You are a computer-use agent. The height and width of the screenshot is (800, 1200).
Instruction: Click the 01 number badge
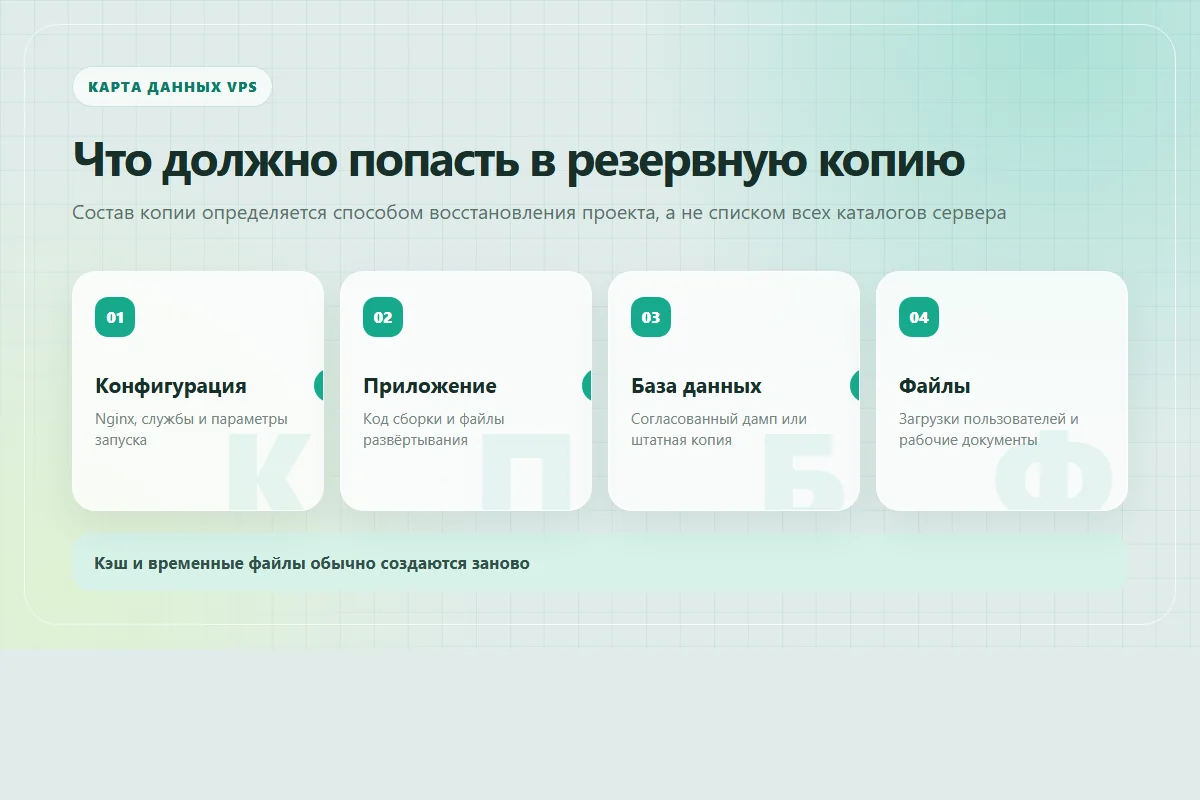click(115, 317)
